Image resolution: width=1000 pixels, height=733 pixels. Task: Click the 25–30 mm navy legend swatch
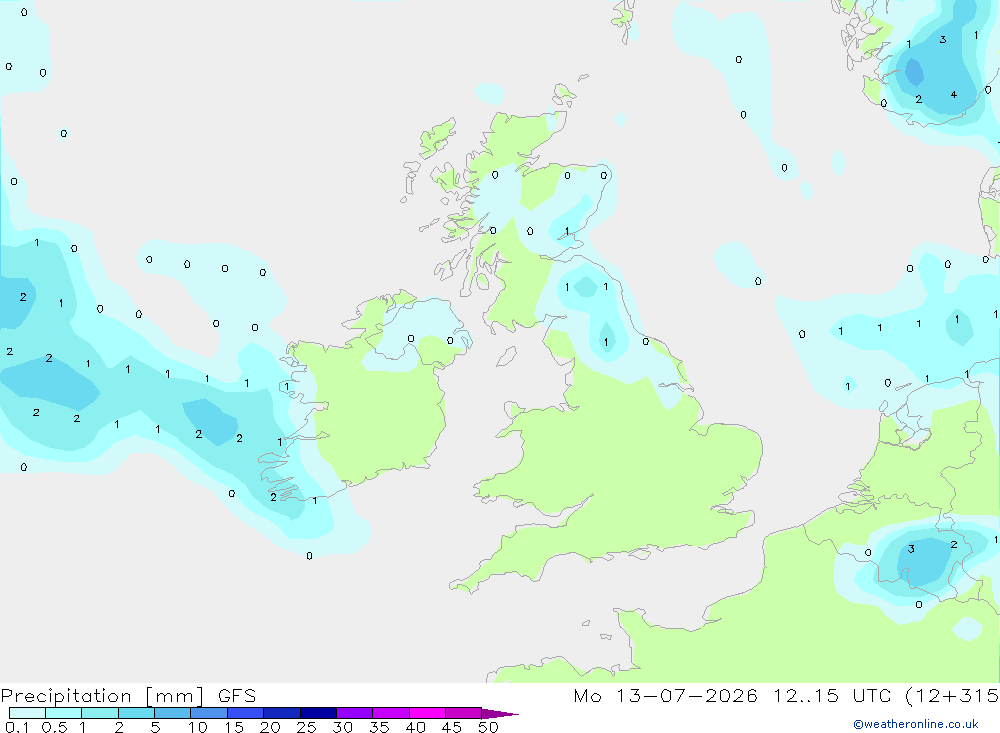pos(318,713)
